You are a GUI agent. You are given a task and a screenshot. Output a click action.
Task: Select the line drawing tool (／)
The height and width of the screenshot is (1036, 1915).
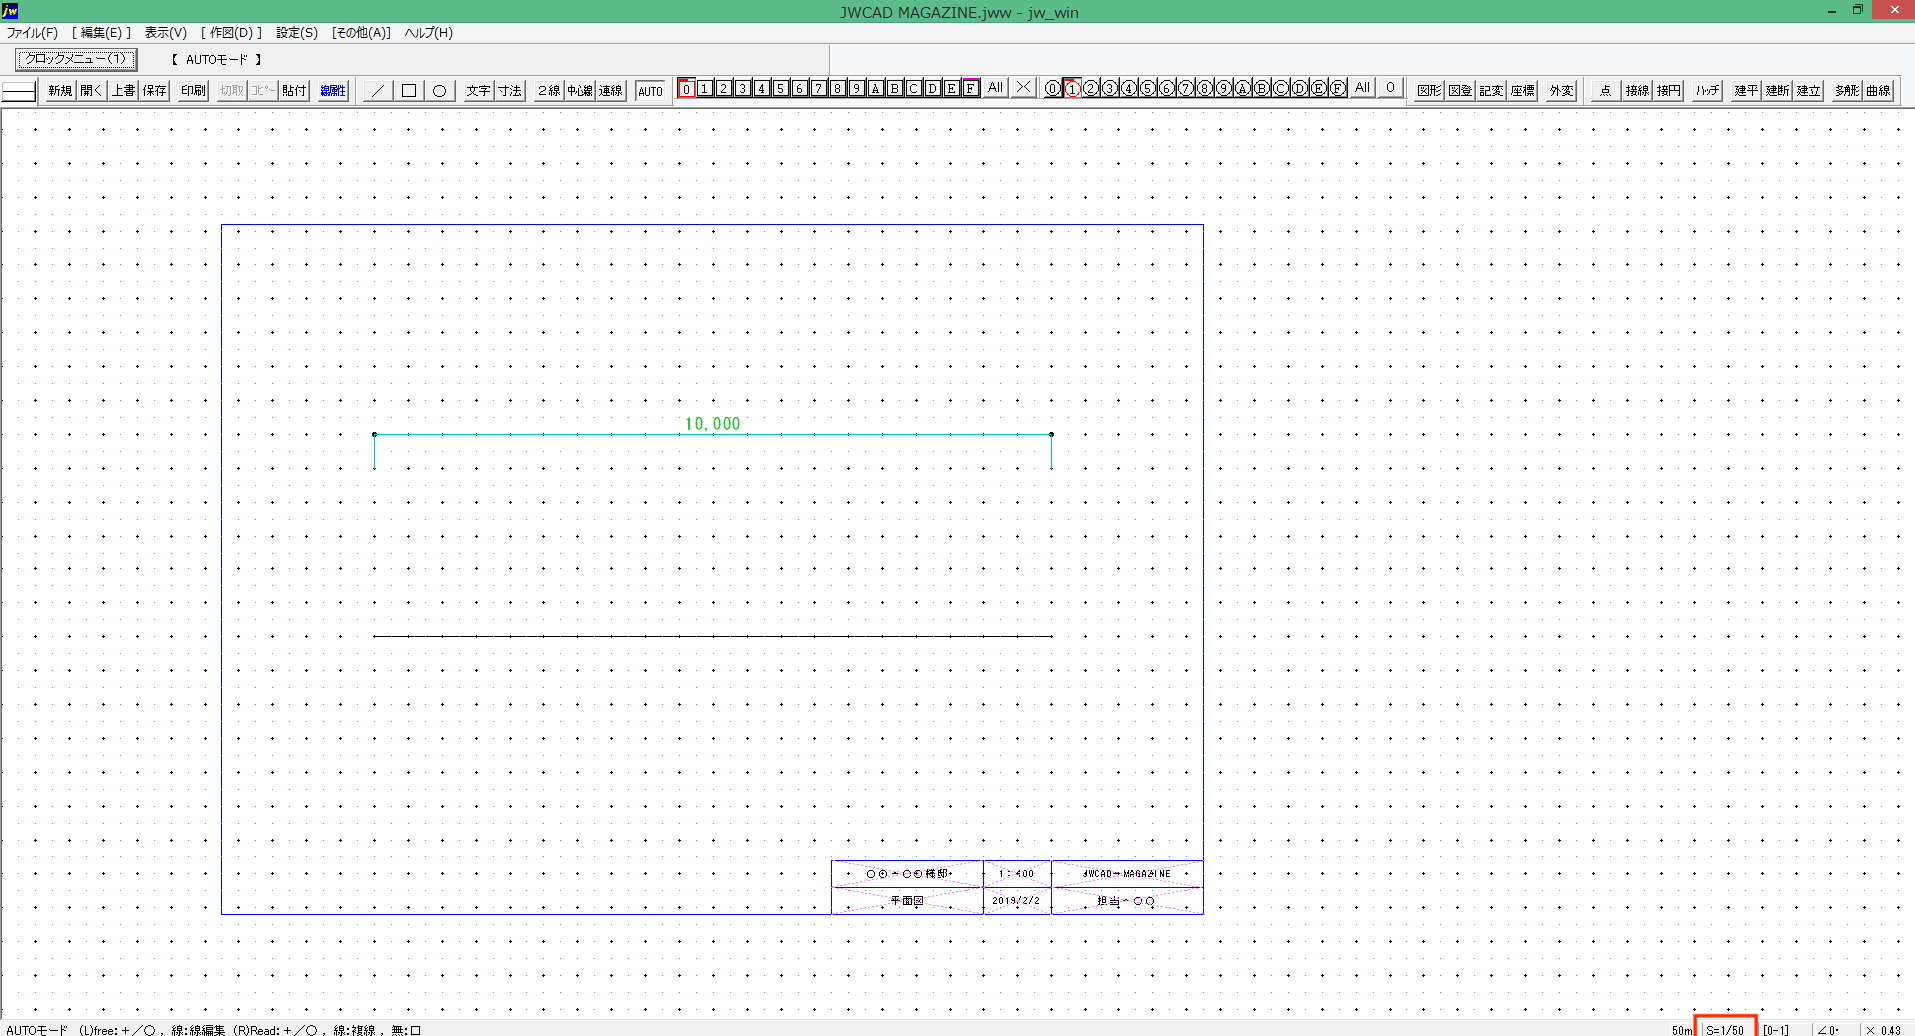(377, 91)
